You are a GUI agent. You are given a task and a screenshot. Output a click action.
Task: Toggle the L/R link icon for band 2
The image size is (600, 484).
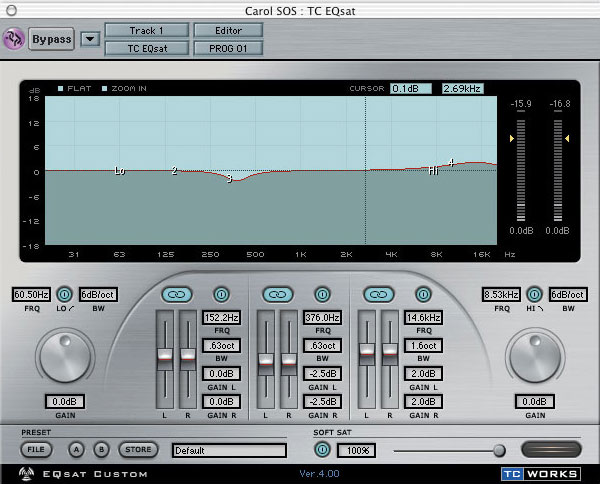pyautogui.click(x=177, y=294)
